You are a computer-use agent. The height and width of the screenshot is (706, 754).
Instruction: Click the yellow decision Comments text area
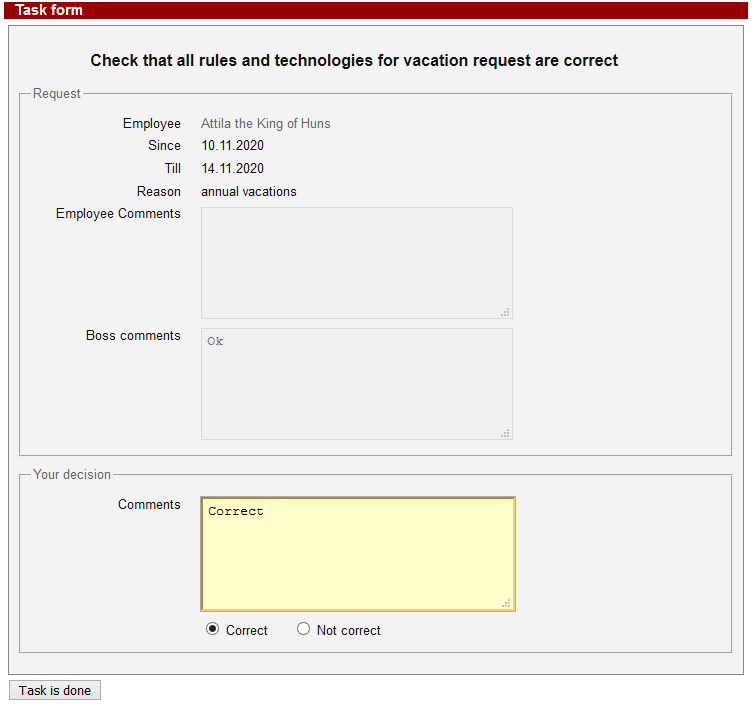[x=357, y=553]
